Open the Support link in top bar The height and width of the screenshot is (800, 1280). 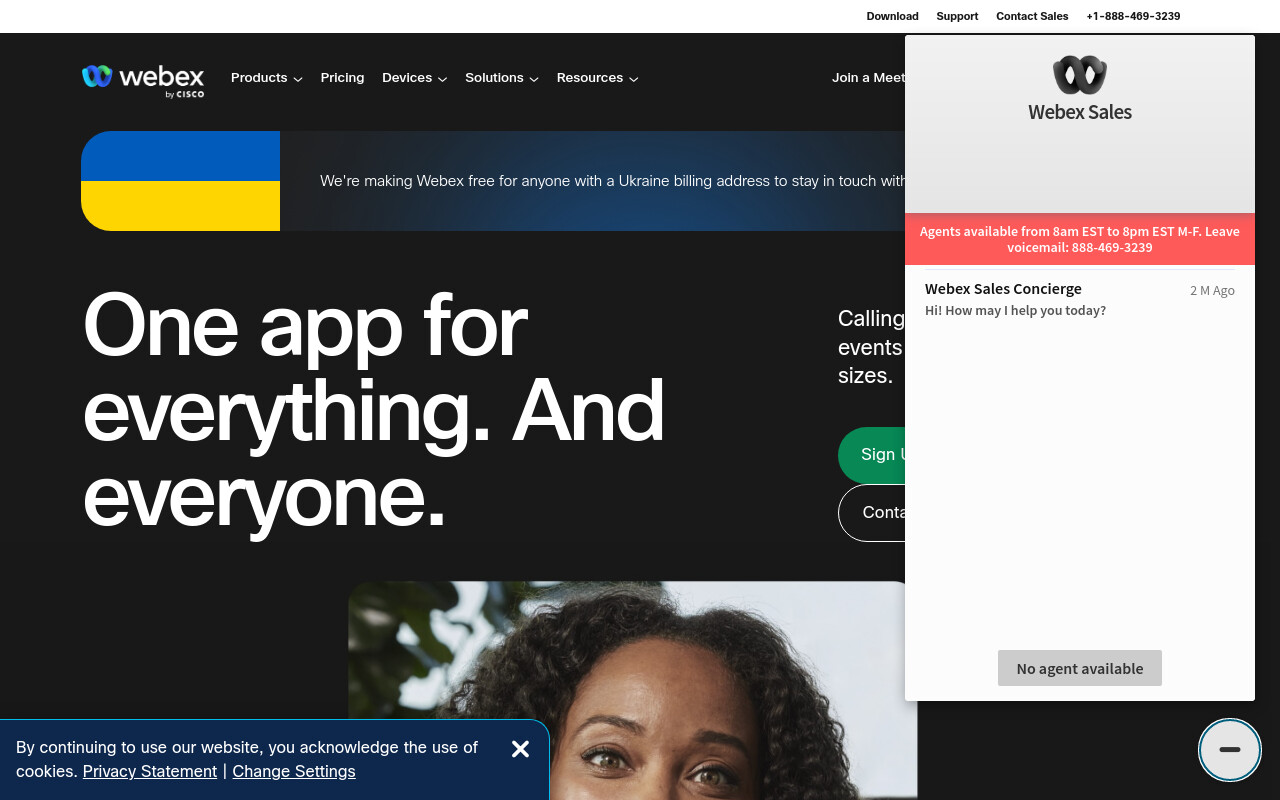click(x=957, y=16)
